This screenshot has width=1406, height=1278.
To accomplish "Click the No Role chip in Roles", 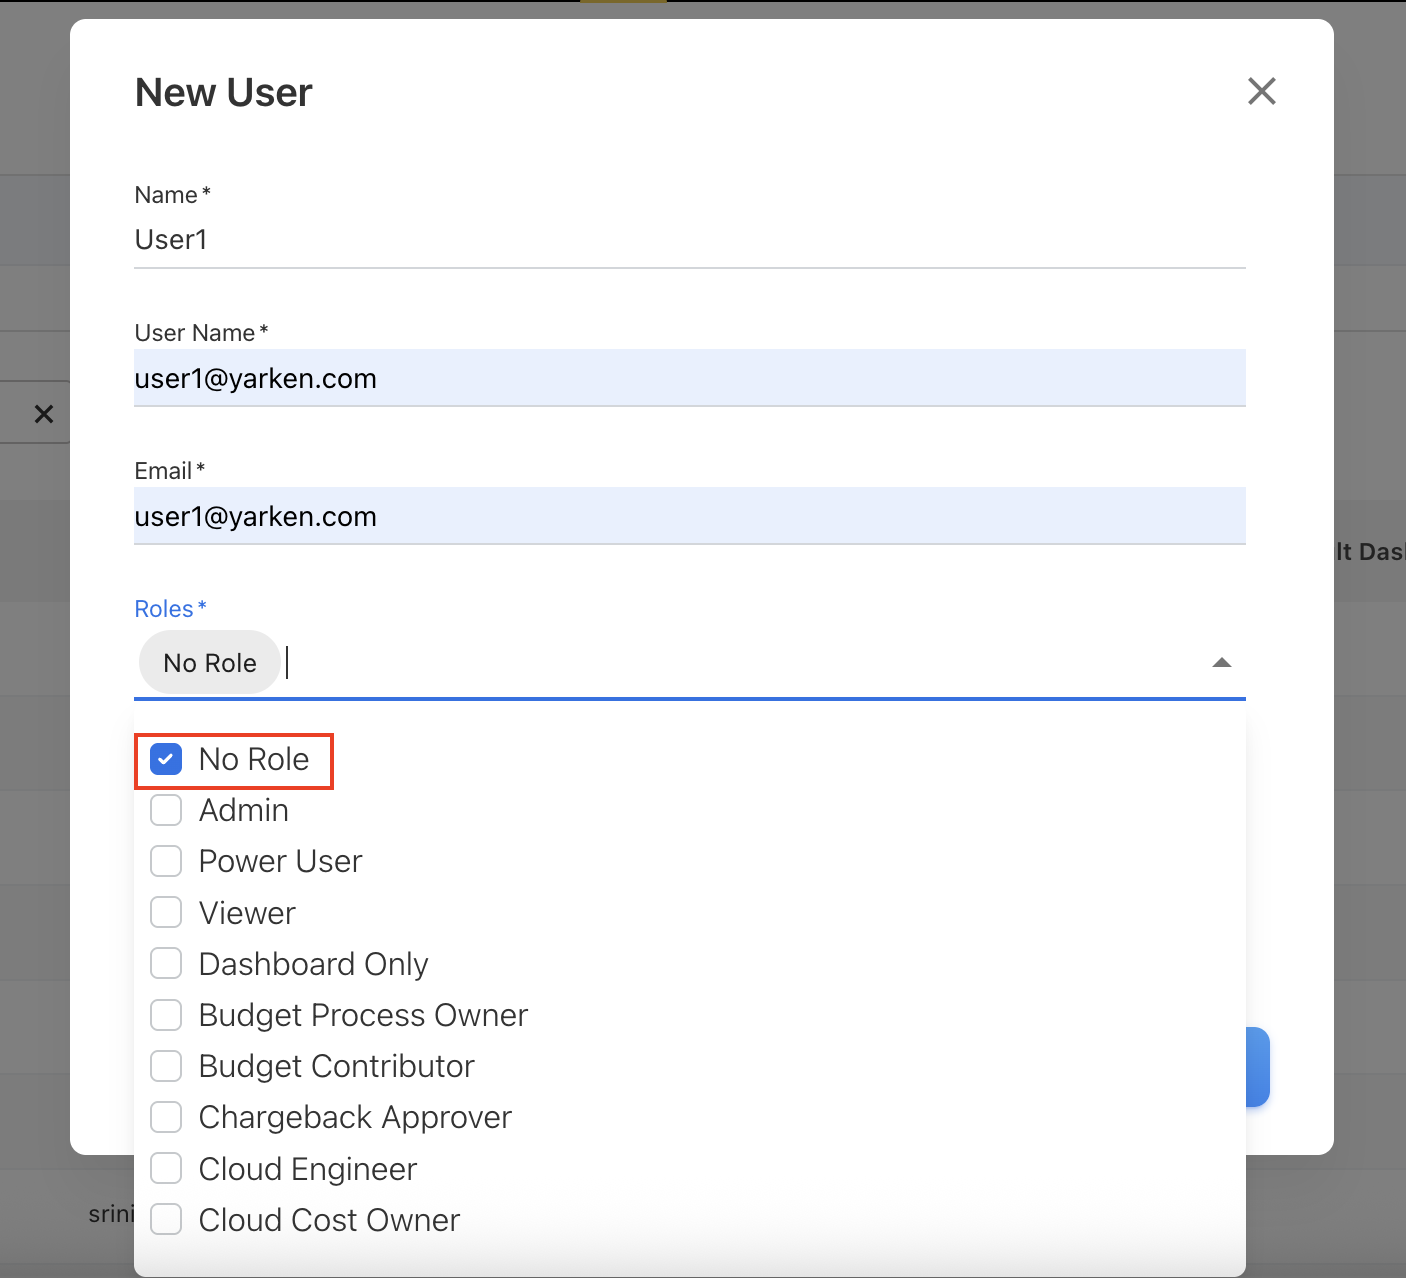I will [210, 663].
